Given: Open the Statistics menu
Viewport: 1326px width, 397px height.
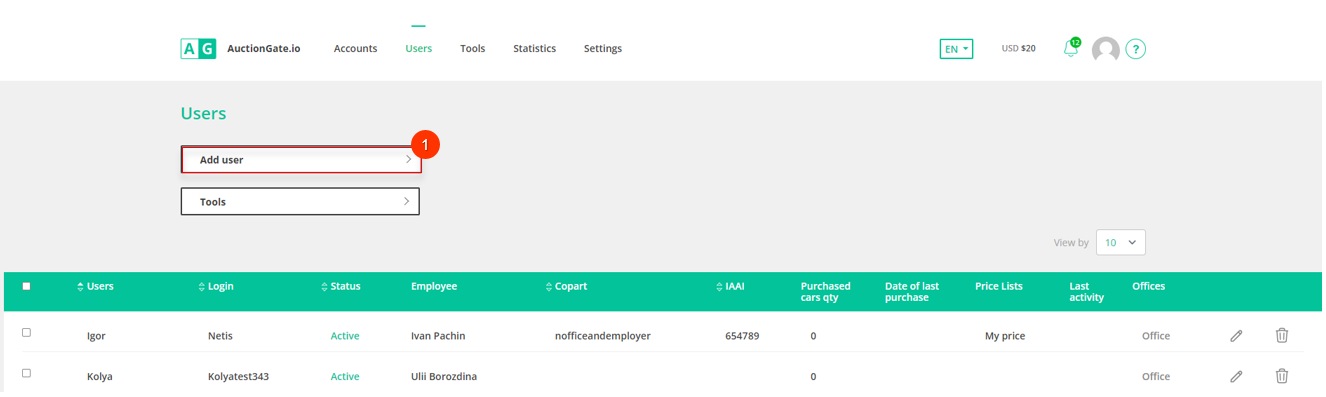Looking at the screenshot, I should pos(534,49).
